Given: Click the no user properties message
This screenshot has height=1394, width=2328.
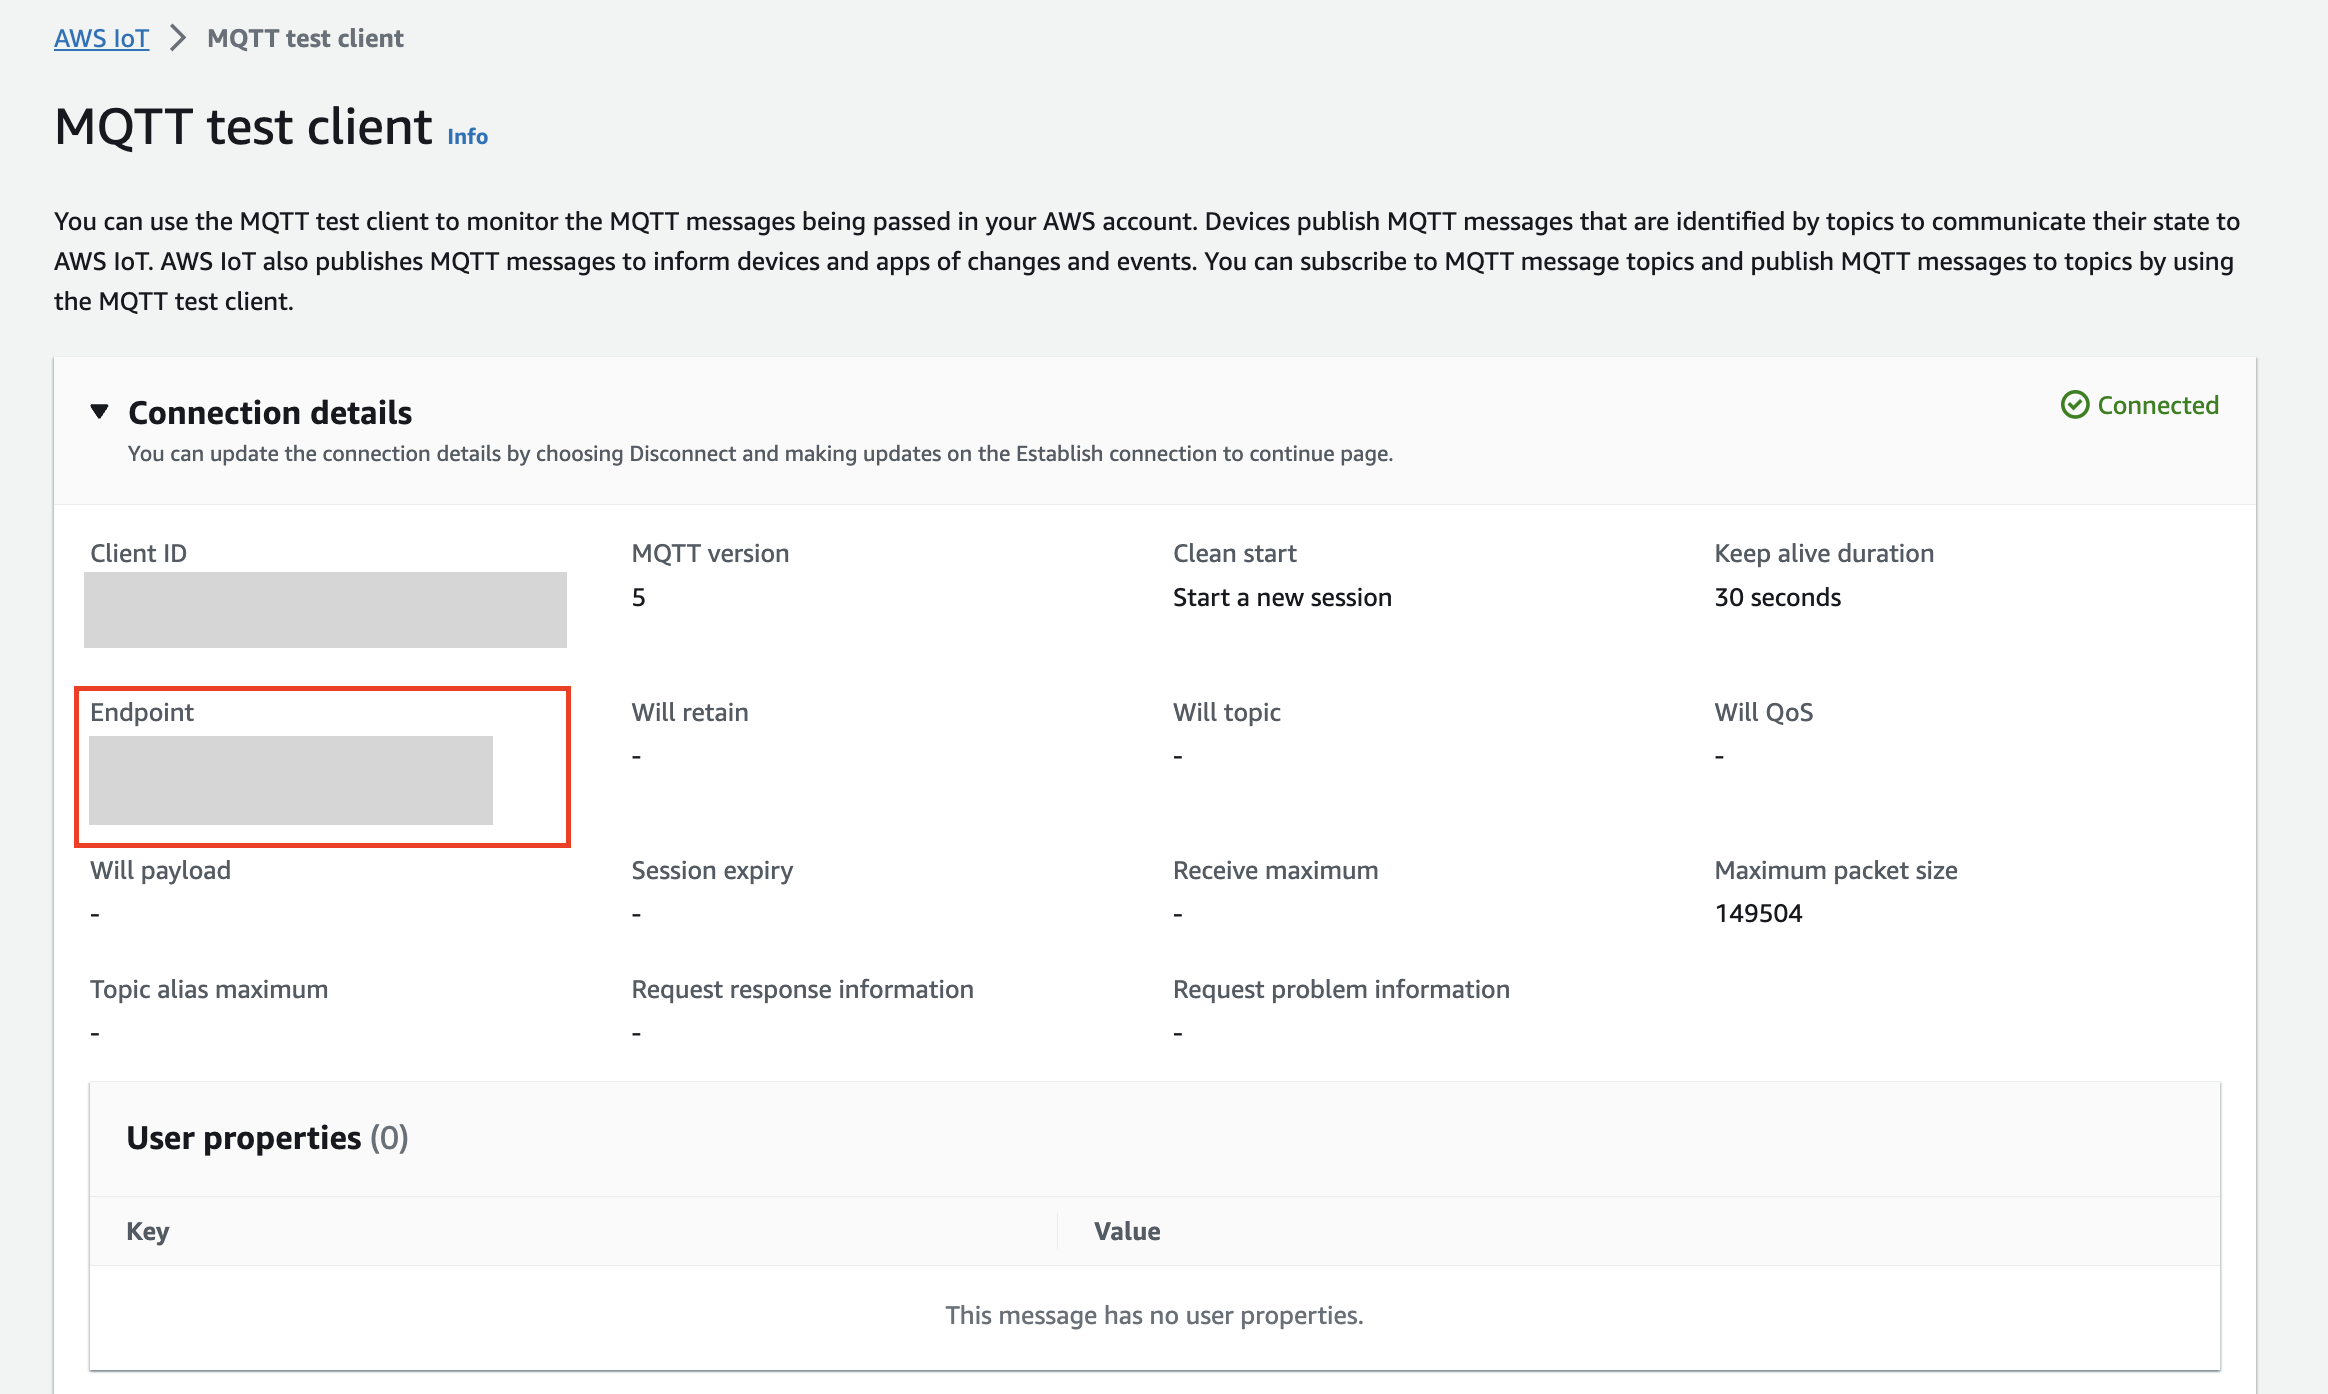Looking at the screenshot, I should (x=1154, y=1315).
